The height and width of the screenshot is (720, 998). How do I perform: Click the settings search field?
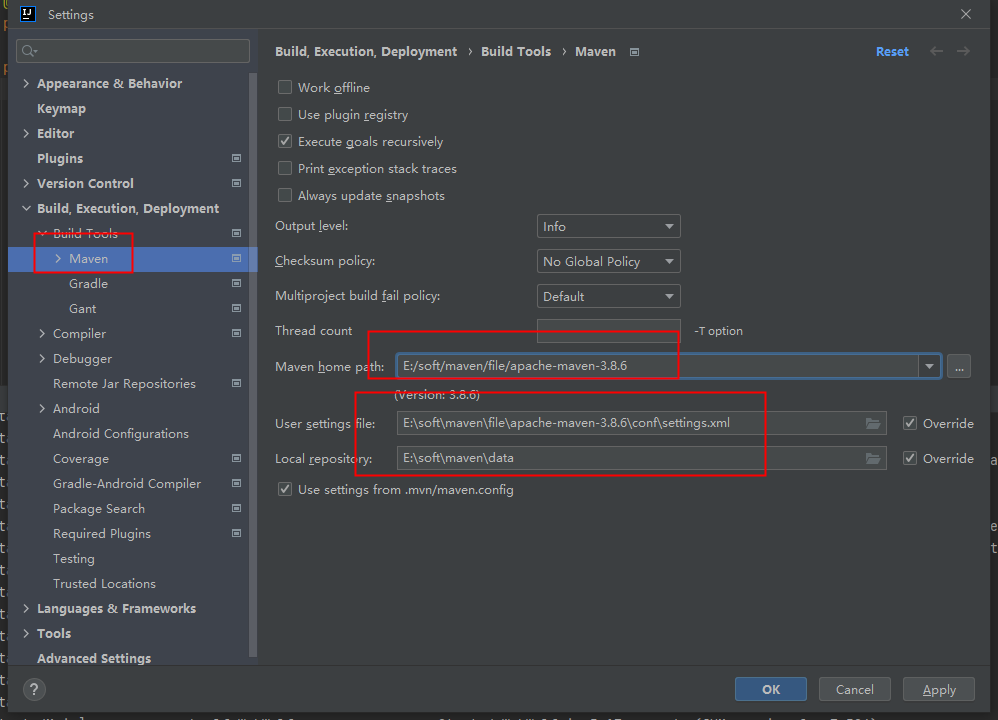point(133,51)
